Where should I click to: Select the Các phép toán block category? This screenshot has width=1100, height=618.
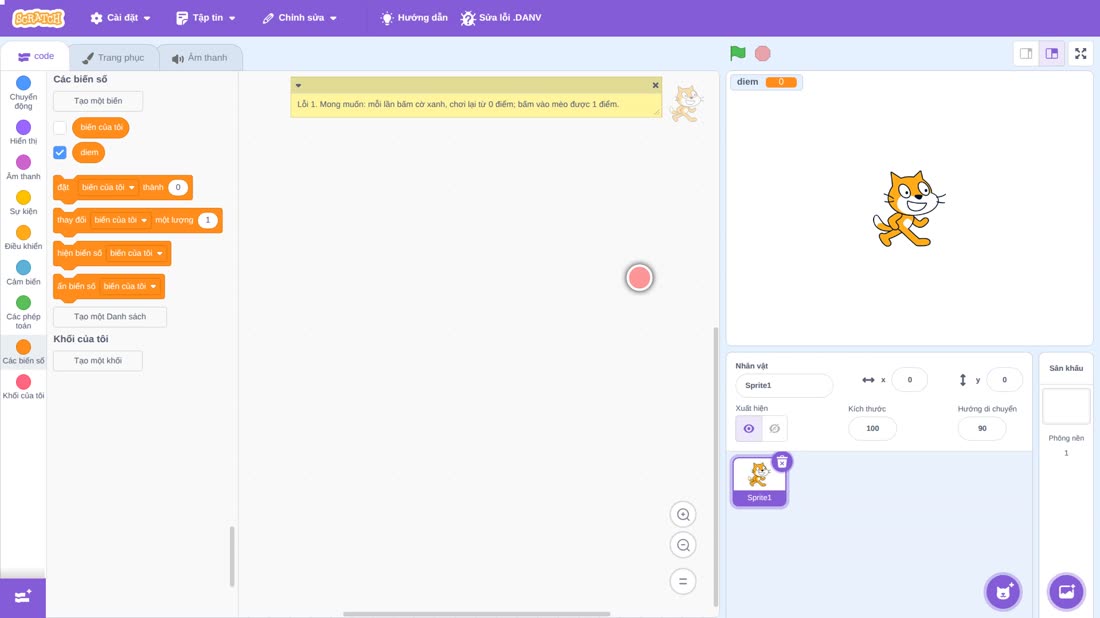click(23, 311)
